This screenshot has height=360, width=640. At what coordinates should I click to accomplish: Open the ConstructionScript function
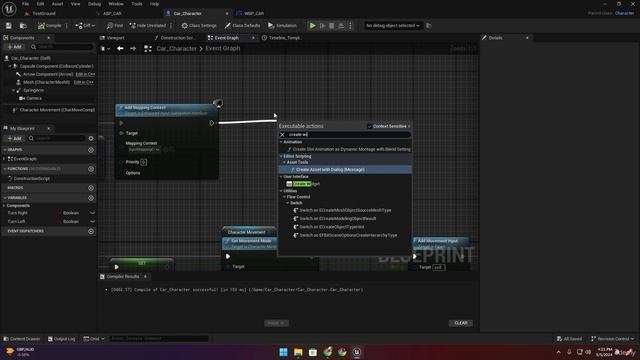(31, 179)
